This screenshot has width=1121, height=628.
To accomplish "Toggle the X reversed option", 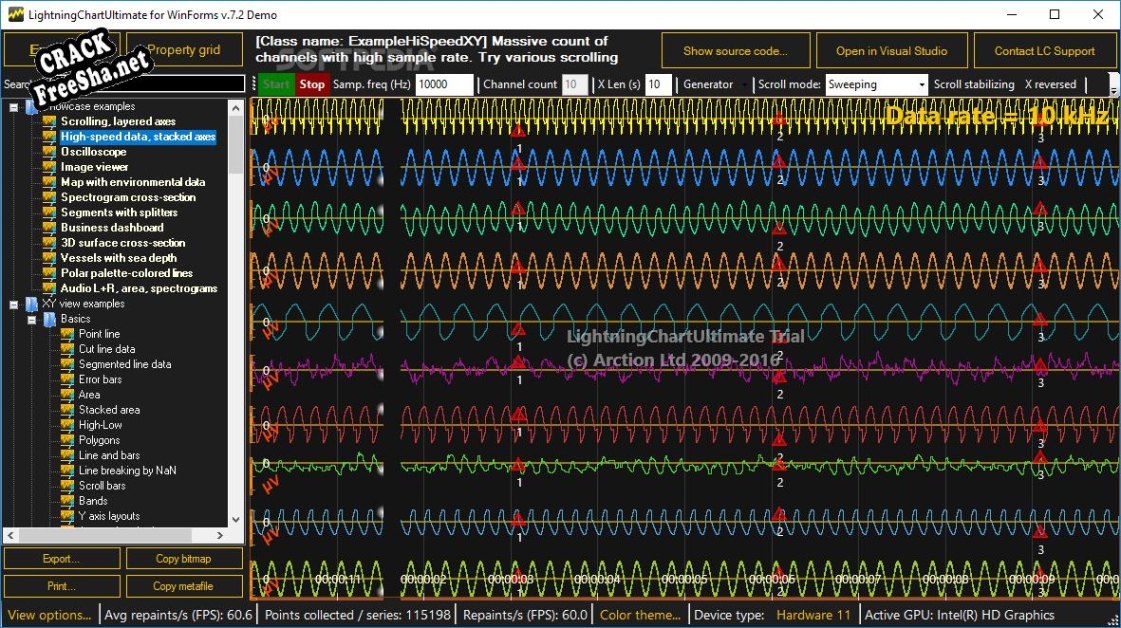I will coord(1050,85).
